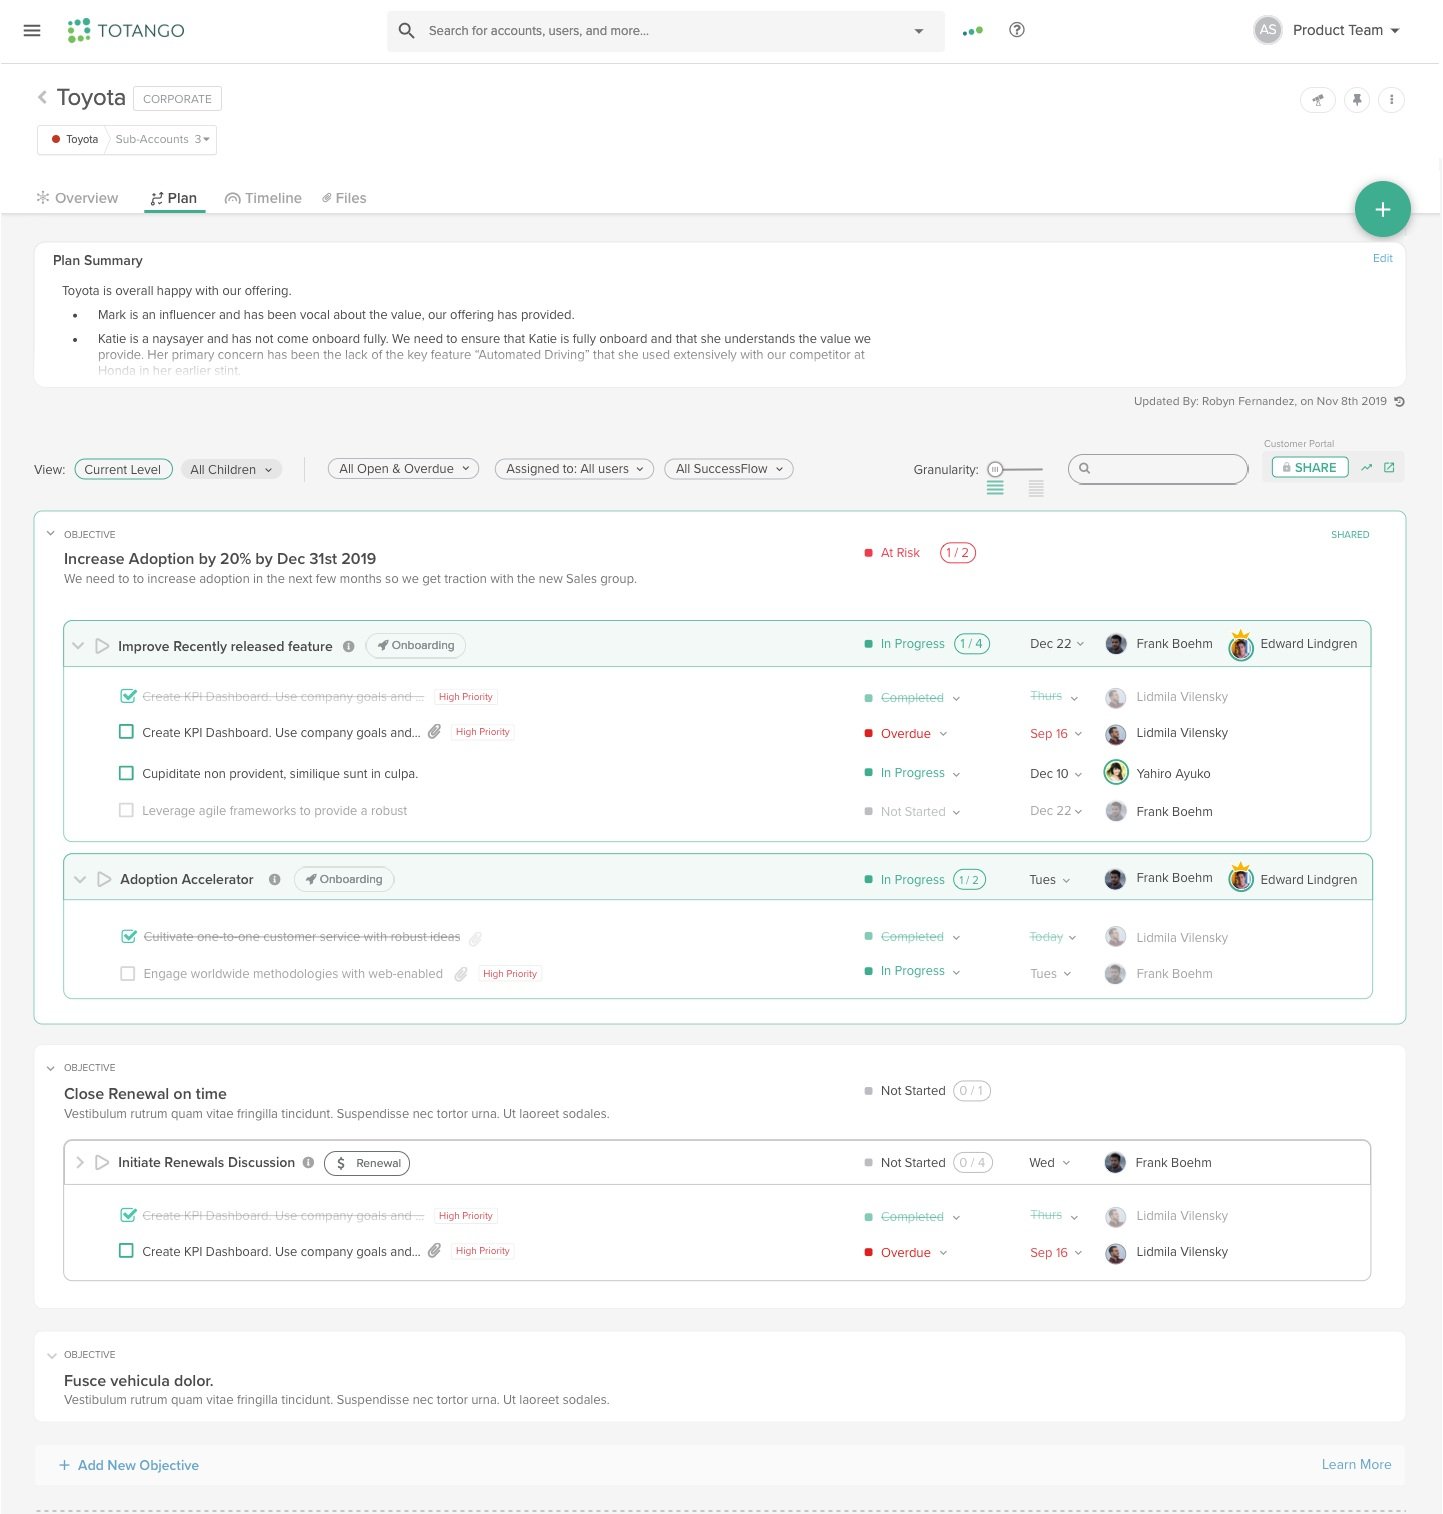Click the customer portal trend icon
Viewport: 1443px width, 1514px height.
pos(1366,467)
